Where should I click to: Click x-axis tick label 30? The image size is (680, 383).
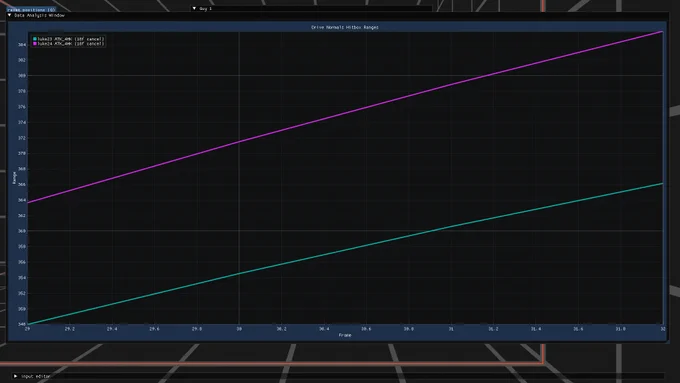click(239, 329)
